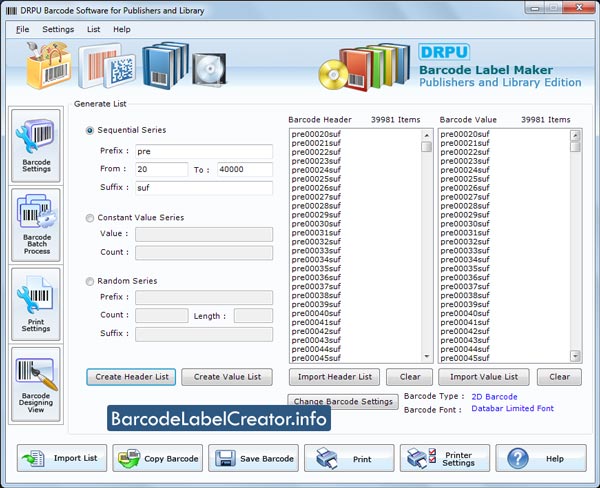This screenshot has width=600, height=488.
Task: Click Change Barcode Settings button
Action: click(343, 401)
